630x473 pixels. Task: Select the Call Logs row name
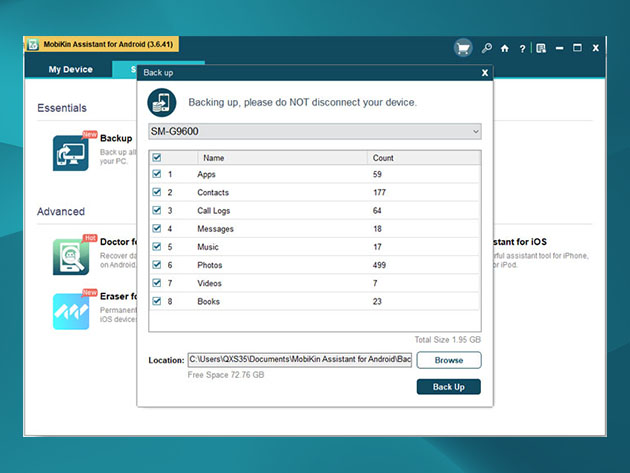[x=213, y=211]
